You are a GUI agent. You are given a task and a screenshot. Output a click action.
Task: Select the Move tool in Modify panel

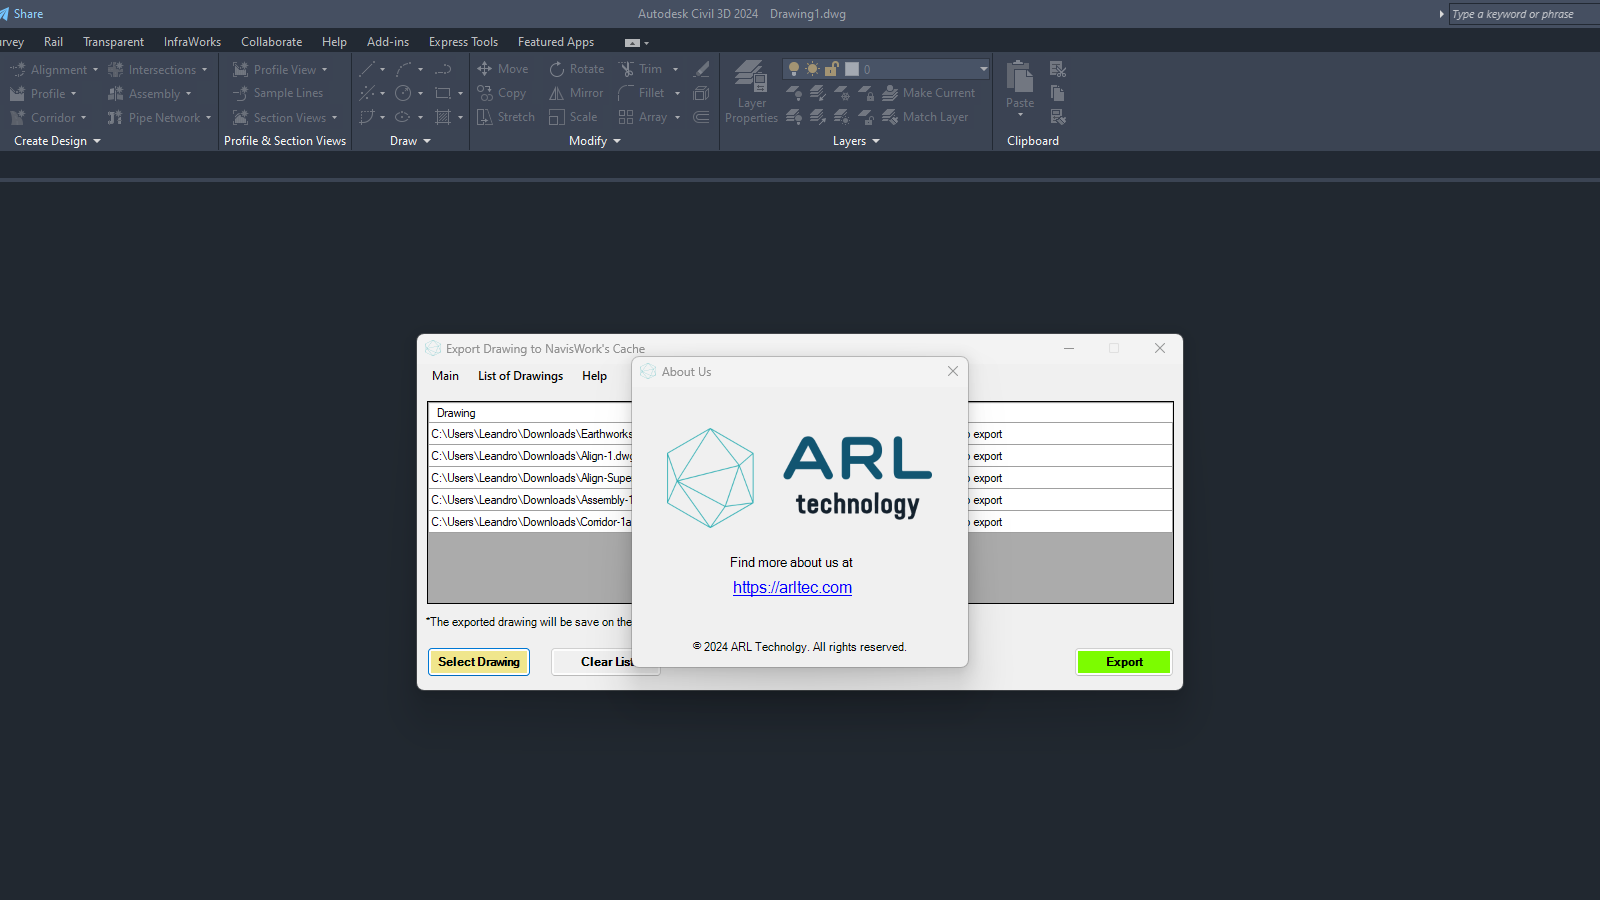coord(503,69)
